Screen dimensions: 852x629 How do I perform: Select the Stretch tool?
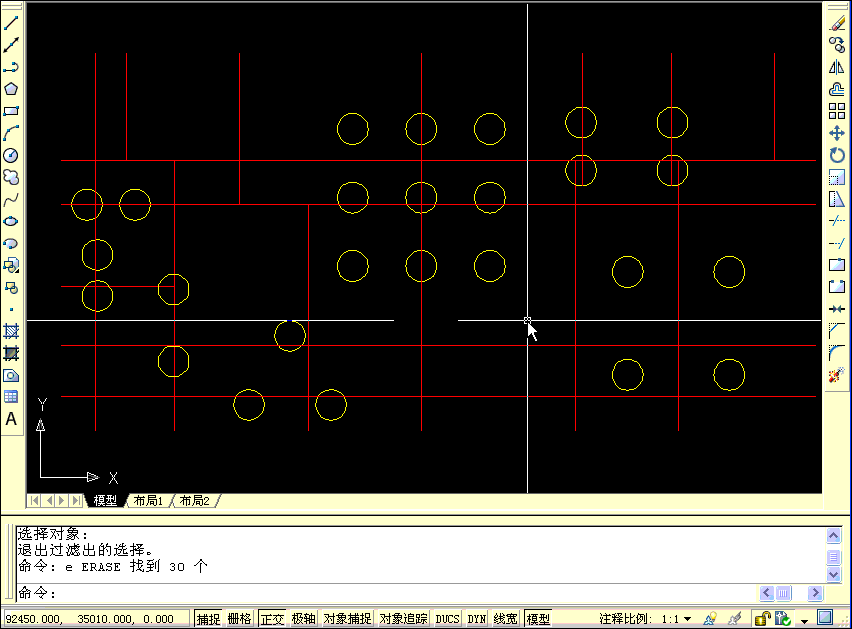click(x=837, y=199)
